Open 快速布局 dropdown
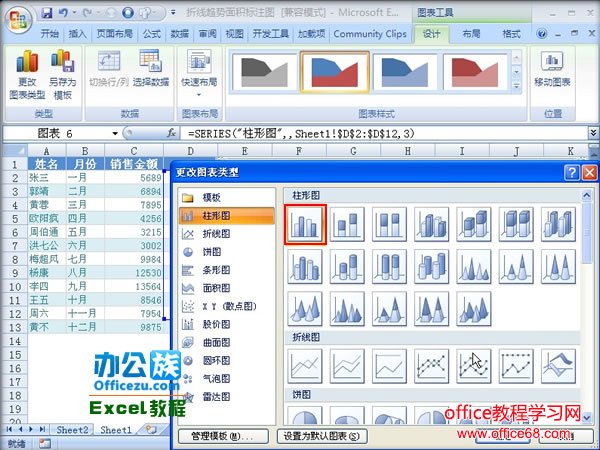600x450 pixels. [199, 73]
